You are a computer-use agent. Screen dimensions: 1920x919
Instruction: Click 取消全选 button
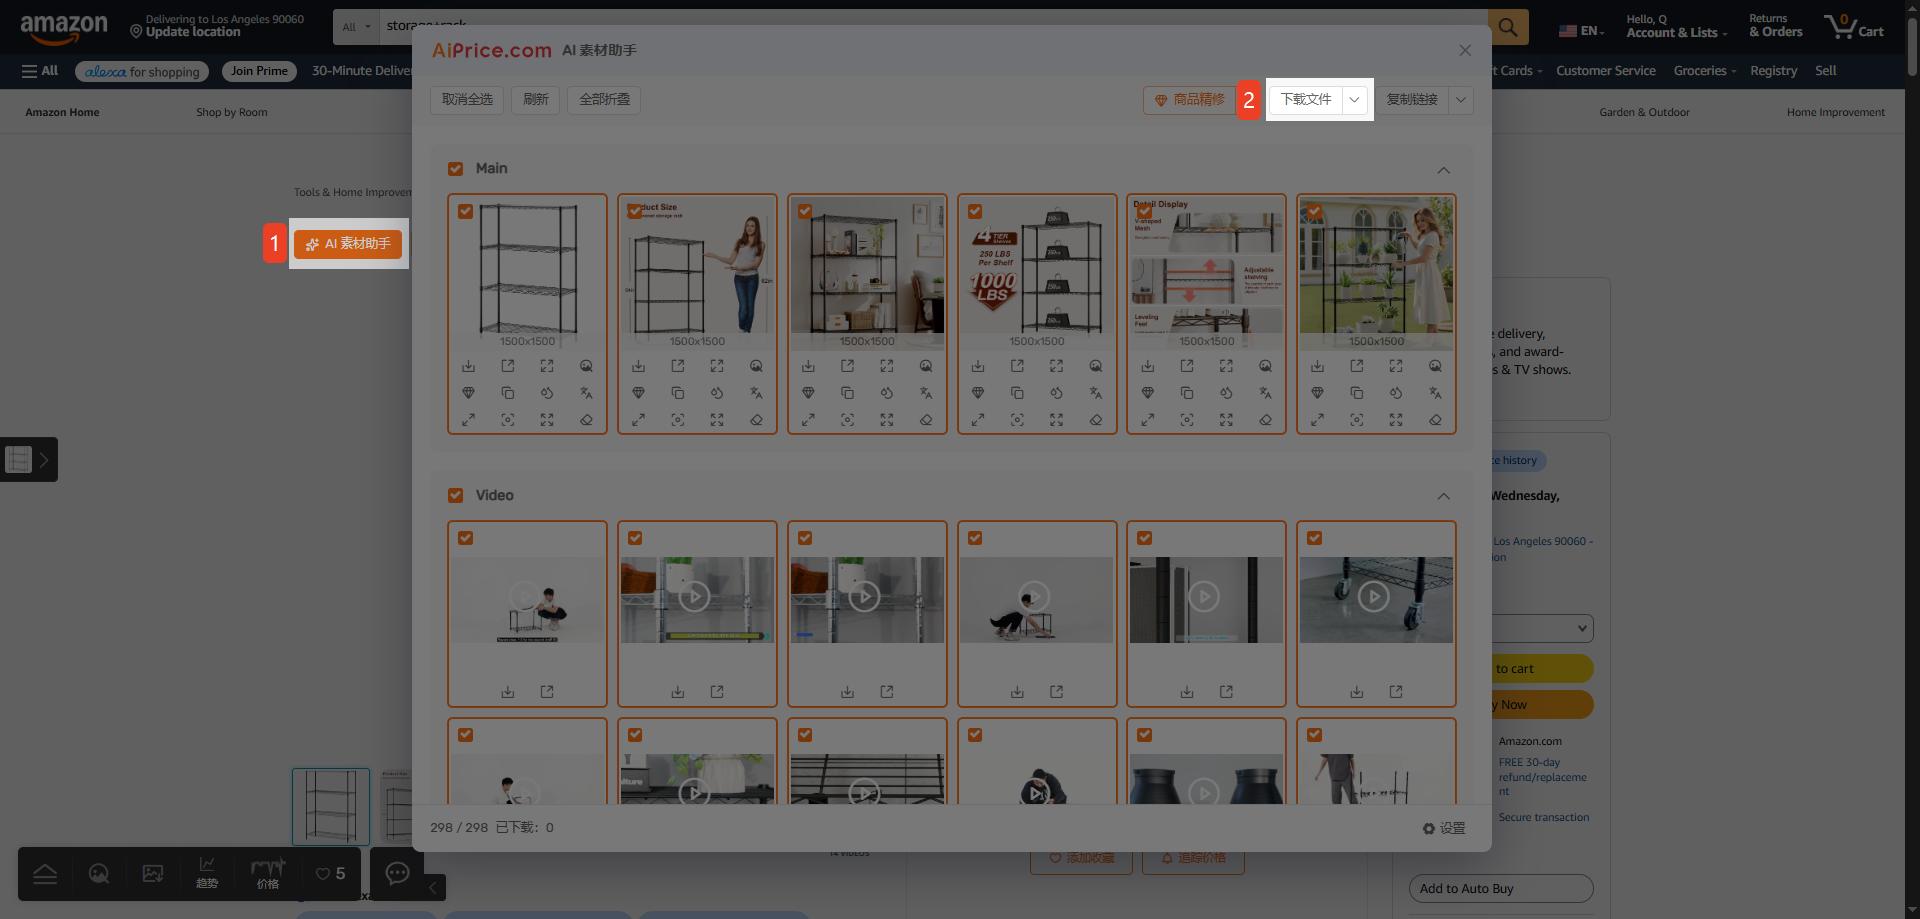click(467, 100)
